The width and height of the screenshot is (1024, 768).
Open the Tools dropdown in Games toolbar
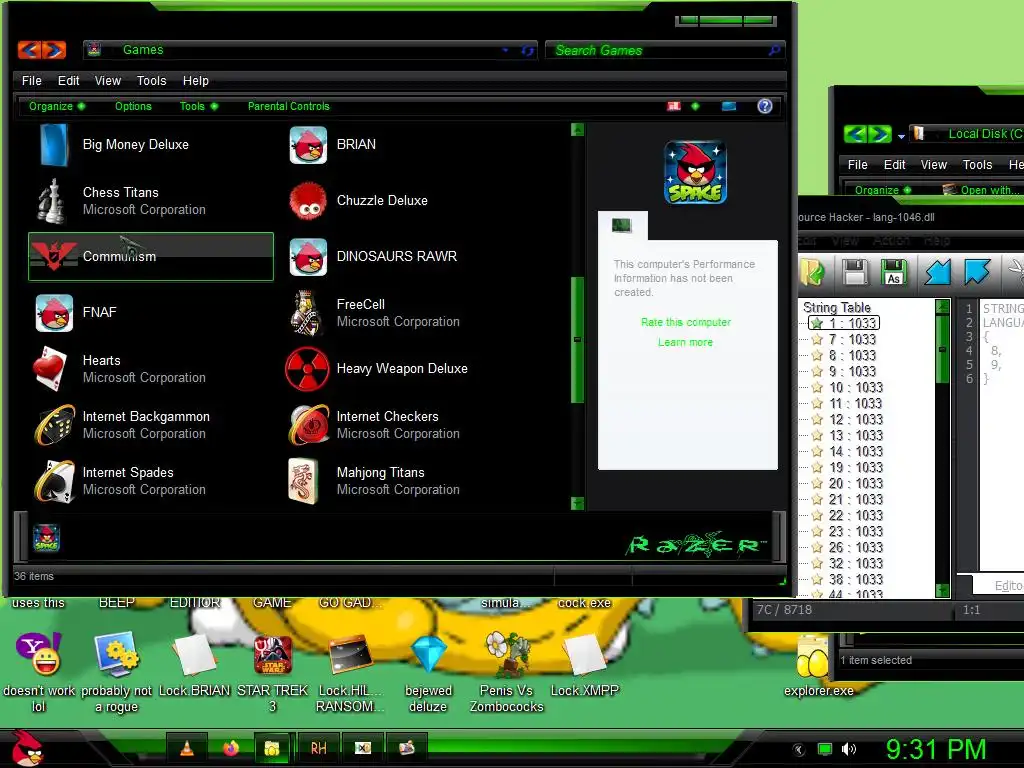pos(199,106)
